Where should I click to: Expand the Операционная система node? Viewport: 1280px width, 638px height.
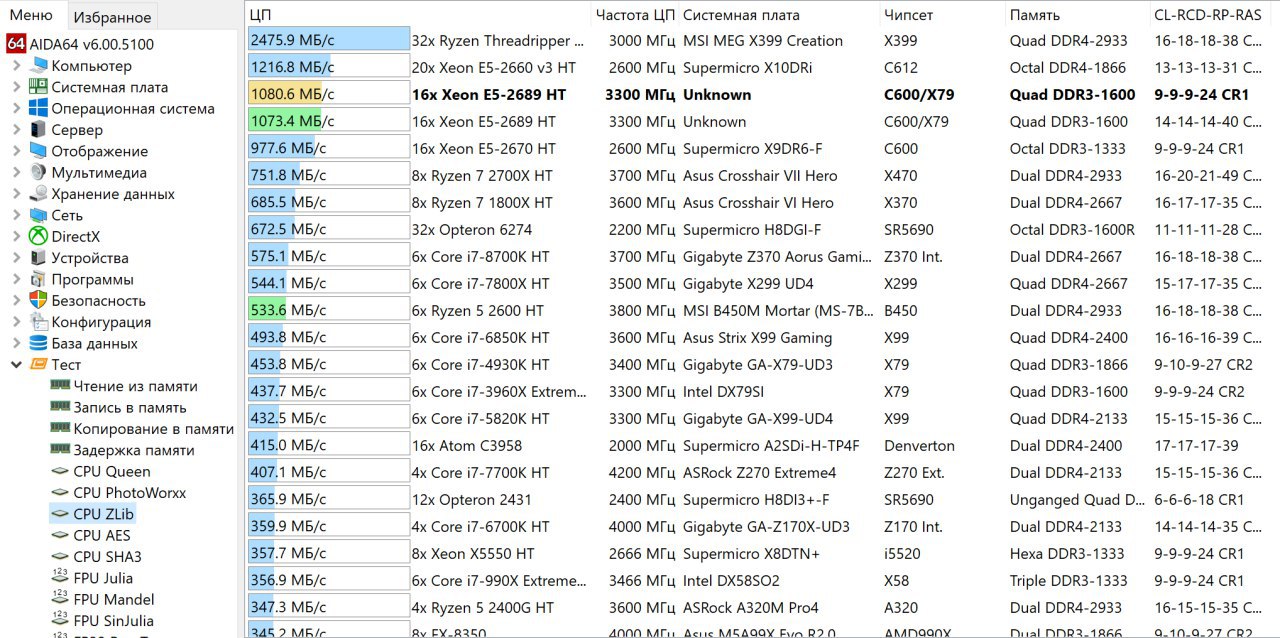point(16,108)
